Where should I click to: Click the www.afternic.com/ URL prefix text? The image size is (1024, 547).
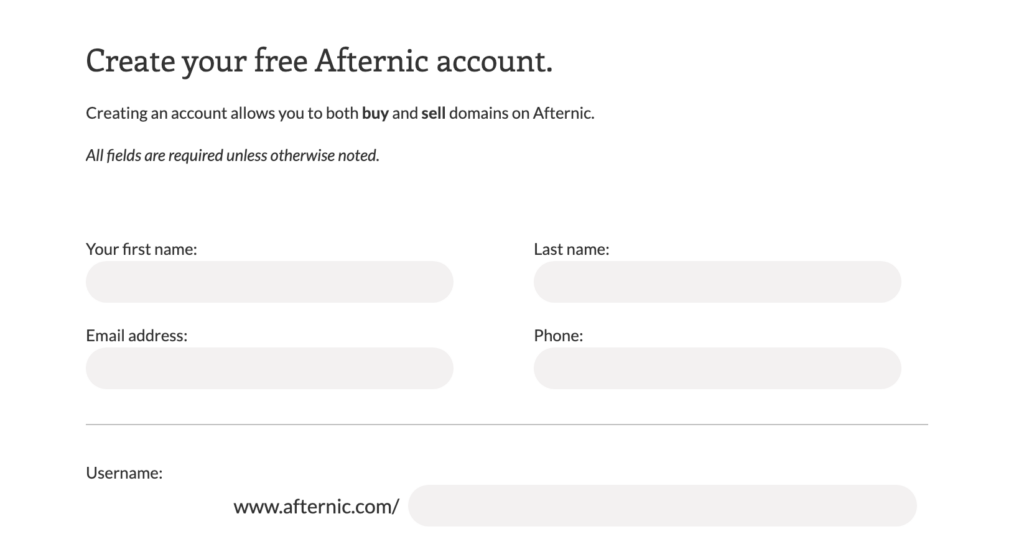tap(316, 507)
